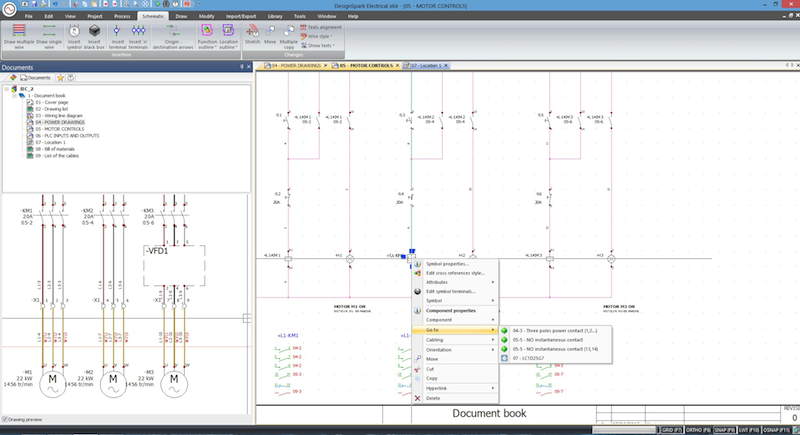This screenshot has height=435, width=800.
Task: Click the help icon in Documents panel
Action: click(x=70, y=78)
